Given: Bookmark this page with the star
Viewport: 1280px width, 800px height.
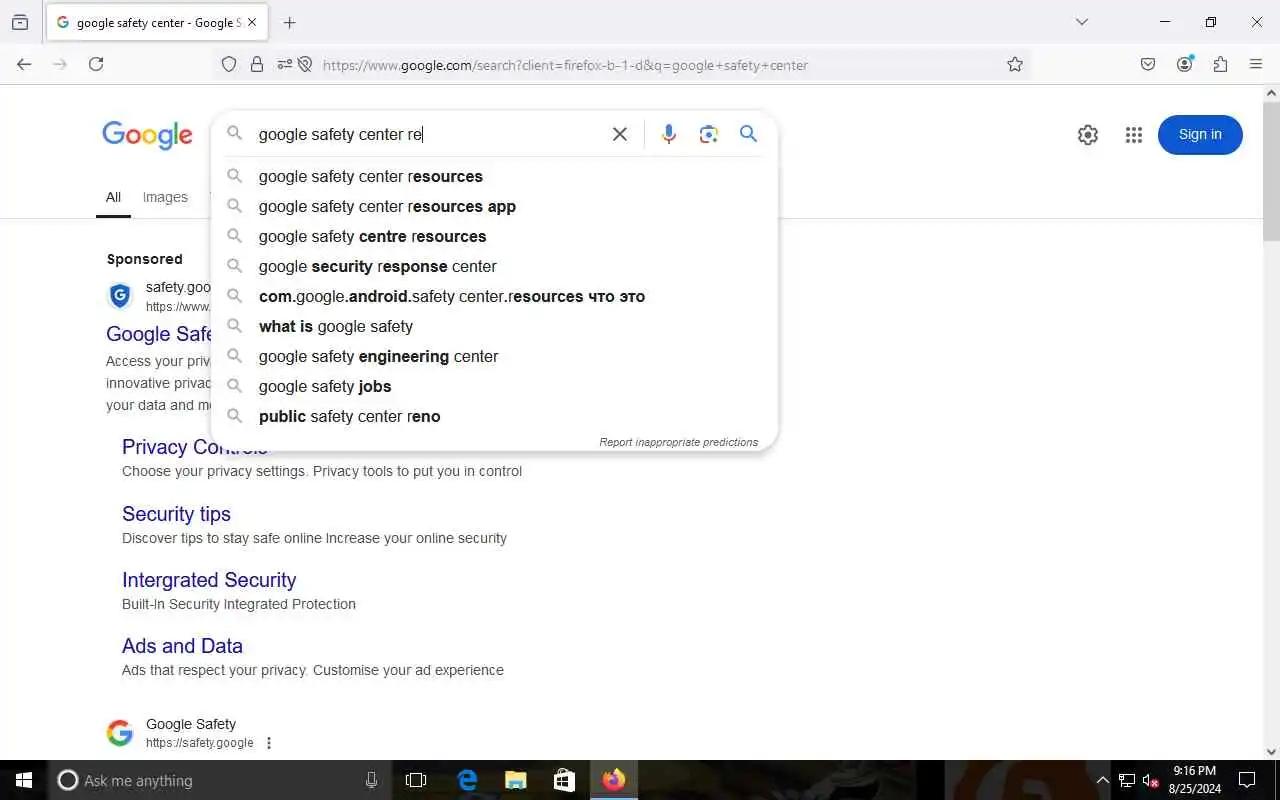Looking at the screenshot, I should (x=1015, y=64).
